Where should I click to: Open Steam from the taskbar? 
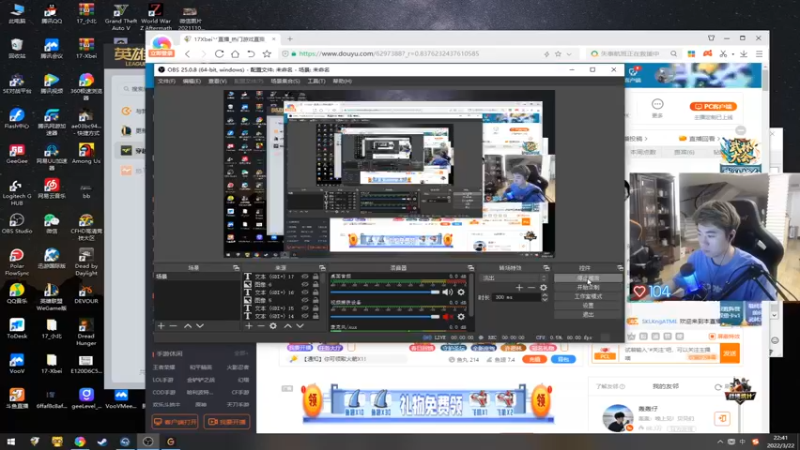tap(102, 442)
